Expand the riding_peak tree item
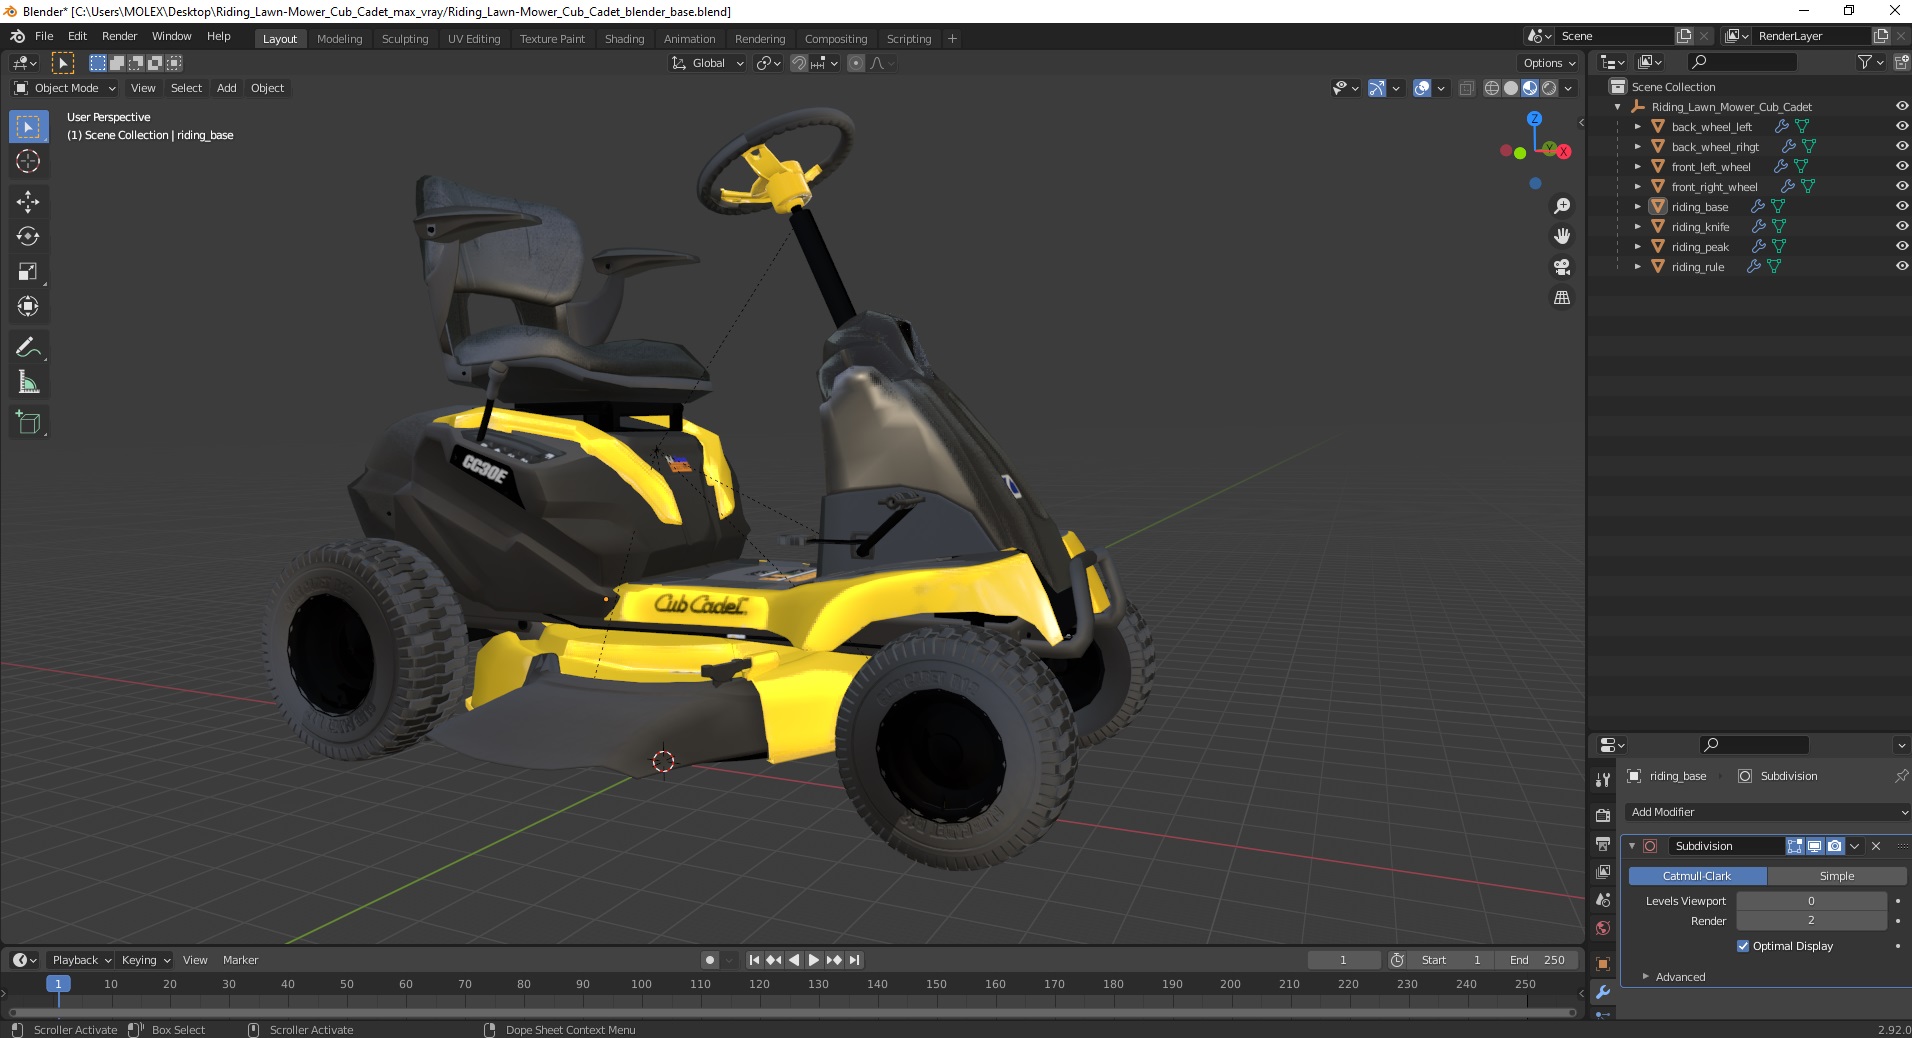The height and width of the screenshot is (1038, 1912). coord(1637,247)
